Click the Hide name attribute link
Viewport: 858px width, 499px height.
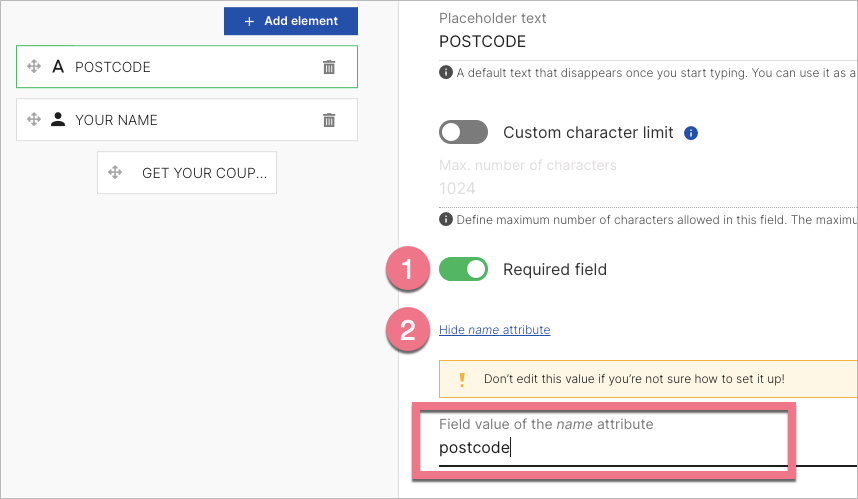pos(494,330)
